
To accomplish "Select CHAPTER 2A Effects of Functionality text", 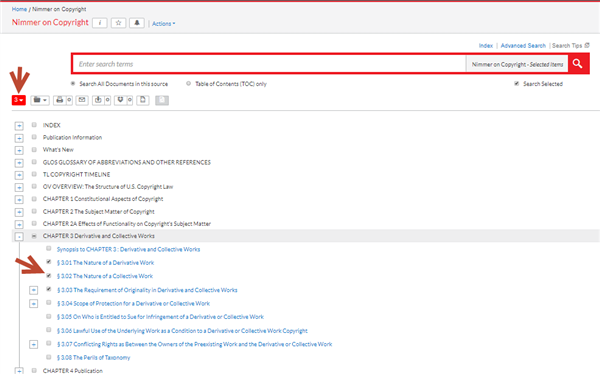I will [x=127, y=224].
